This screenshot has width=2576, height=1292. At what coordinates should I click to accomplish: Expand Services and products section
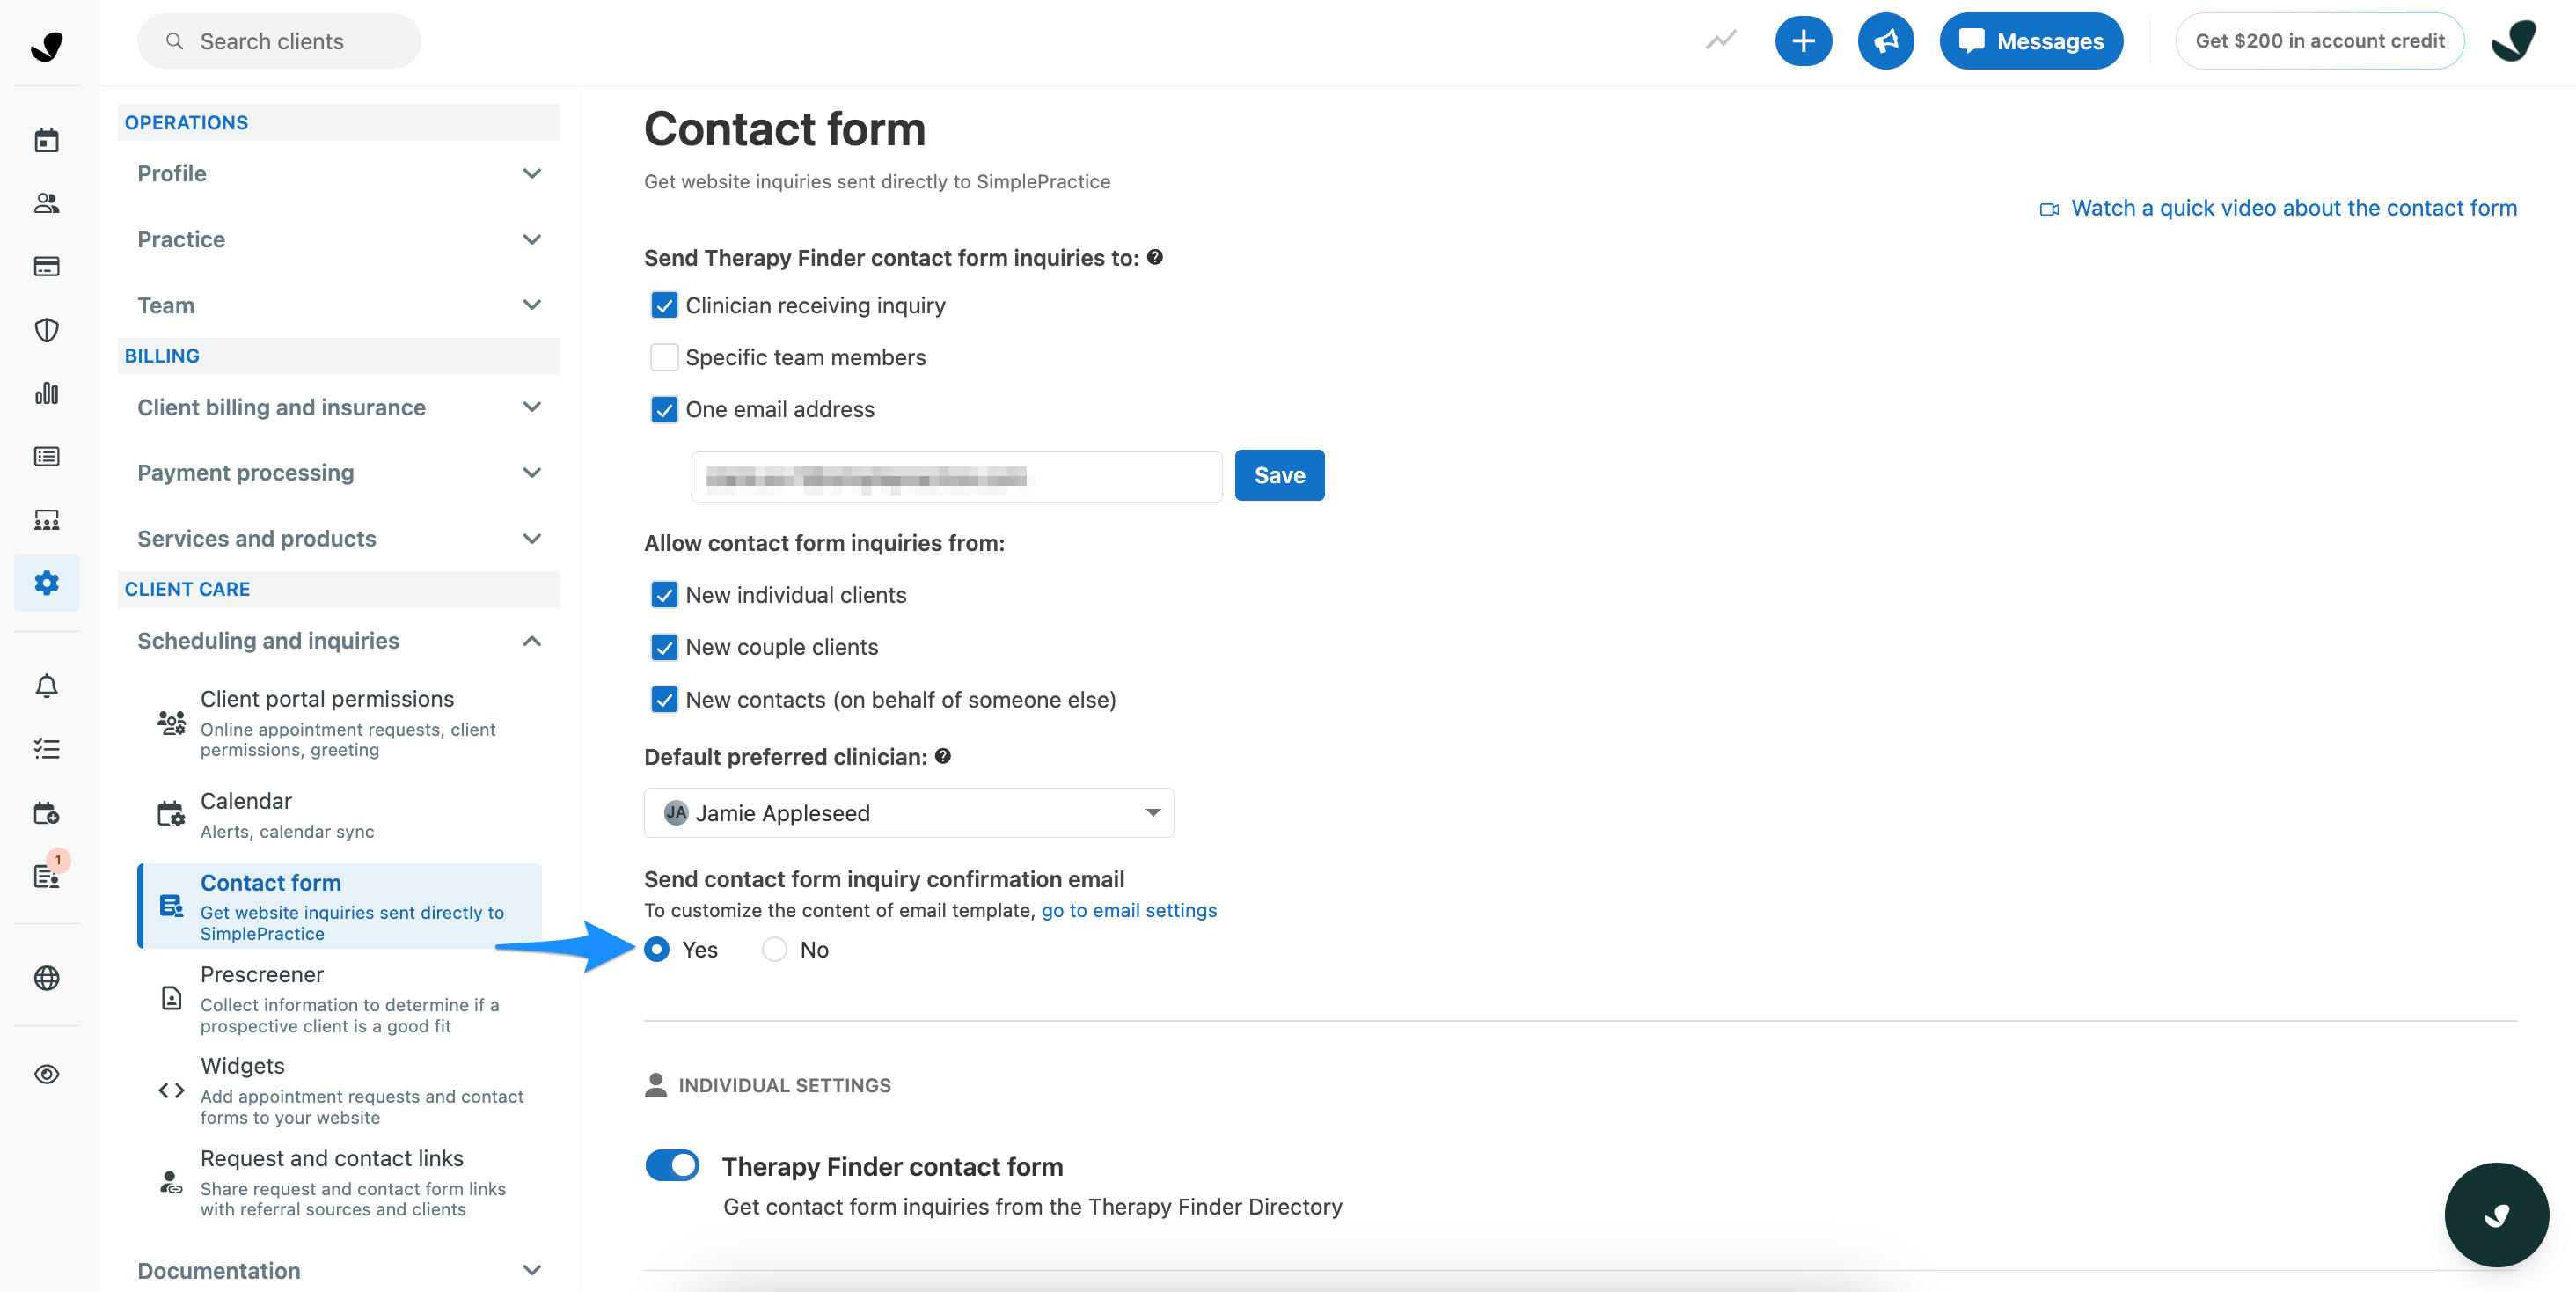pos(338,539)
